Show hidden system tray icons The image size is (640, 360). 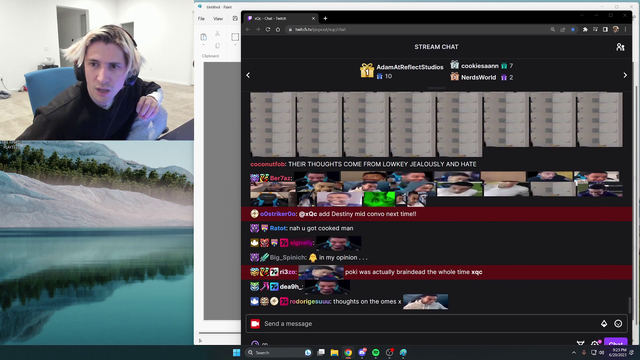(574, 353)
